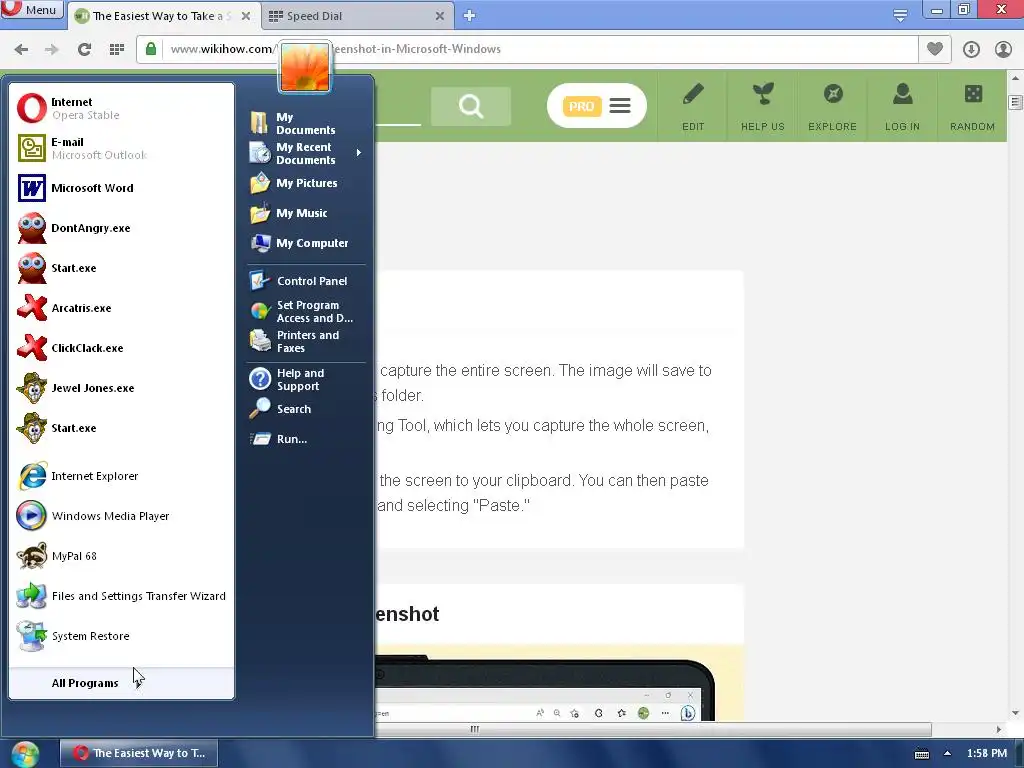Open My Music folder
The height and width of the screenshot is (768, 1024).
(306, 213)
